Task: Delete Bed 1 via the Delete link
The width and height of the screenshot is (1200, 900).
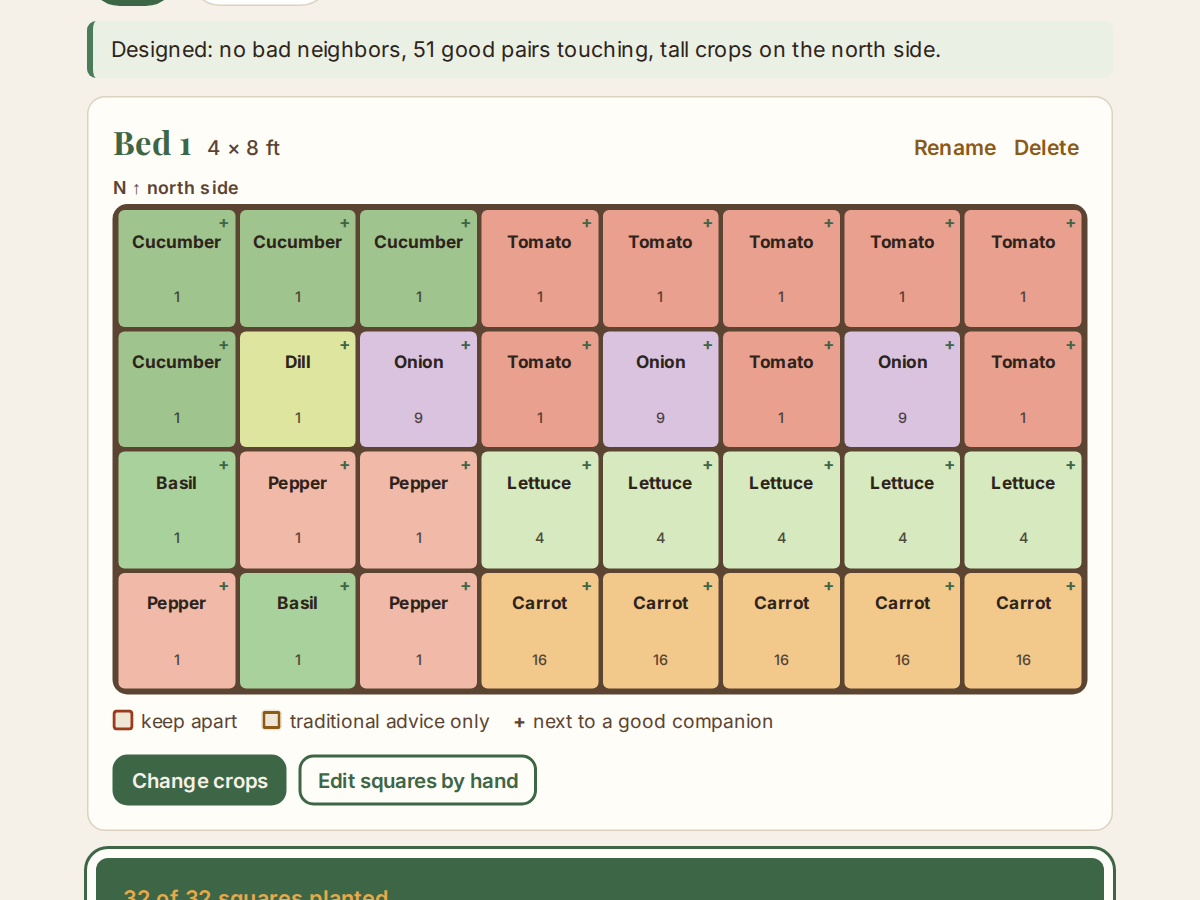Action: pyautogui.click(x=1046, y=148)
